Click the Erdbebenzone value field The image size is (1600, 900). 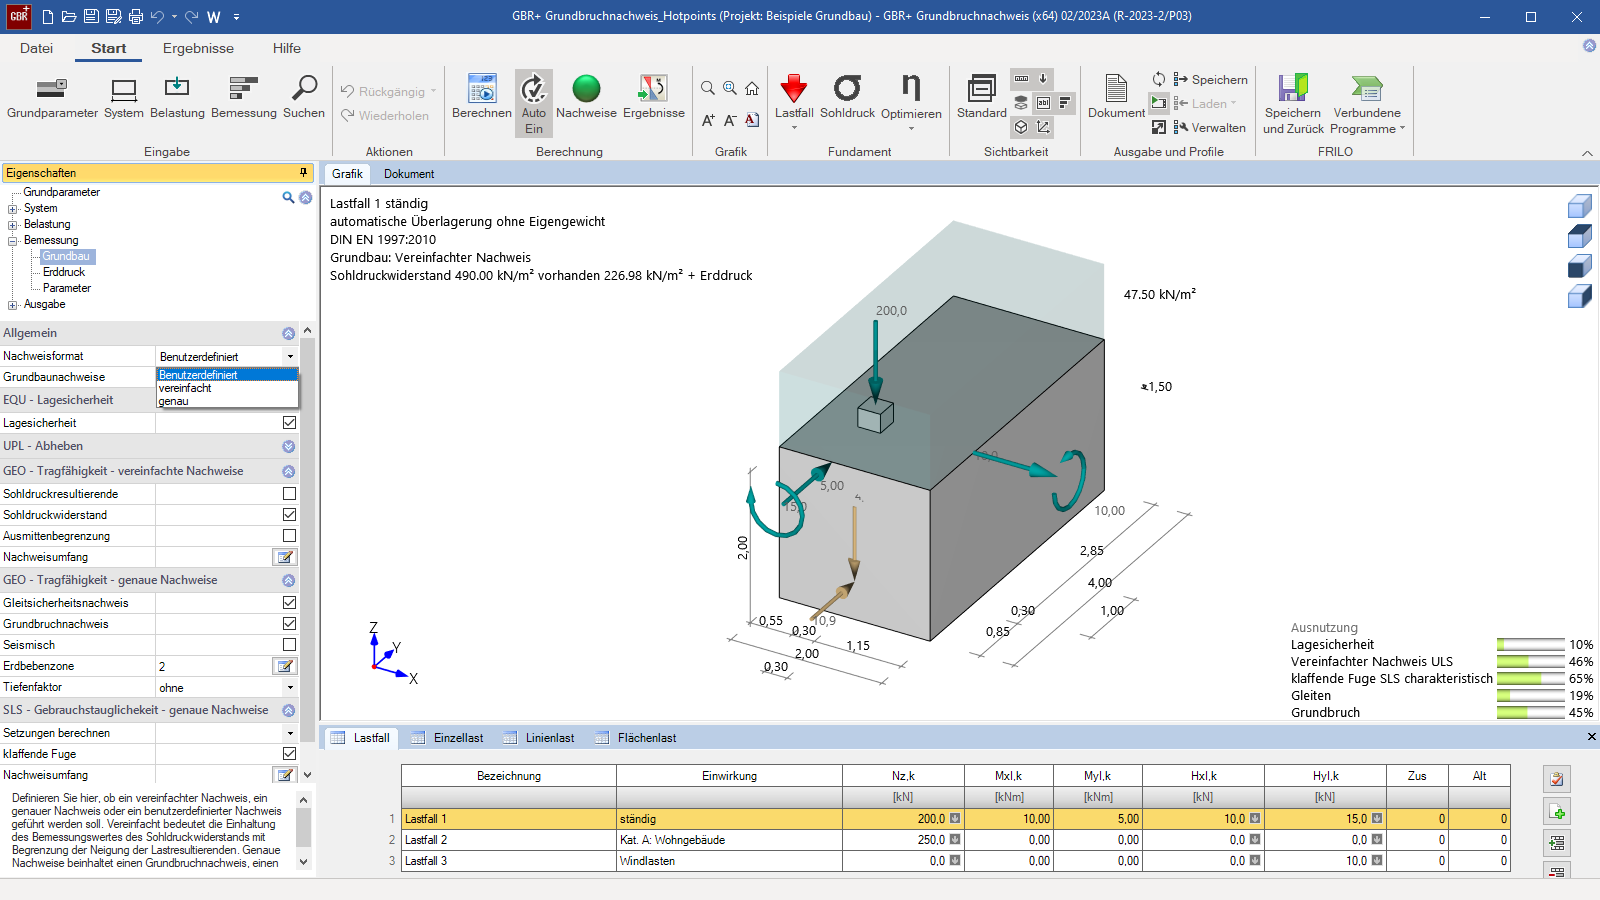(214, 666)
